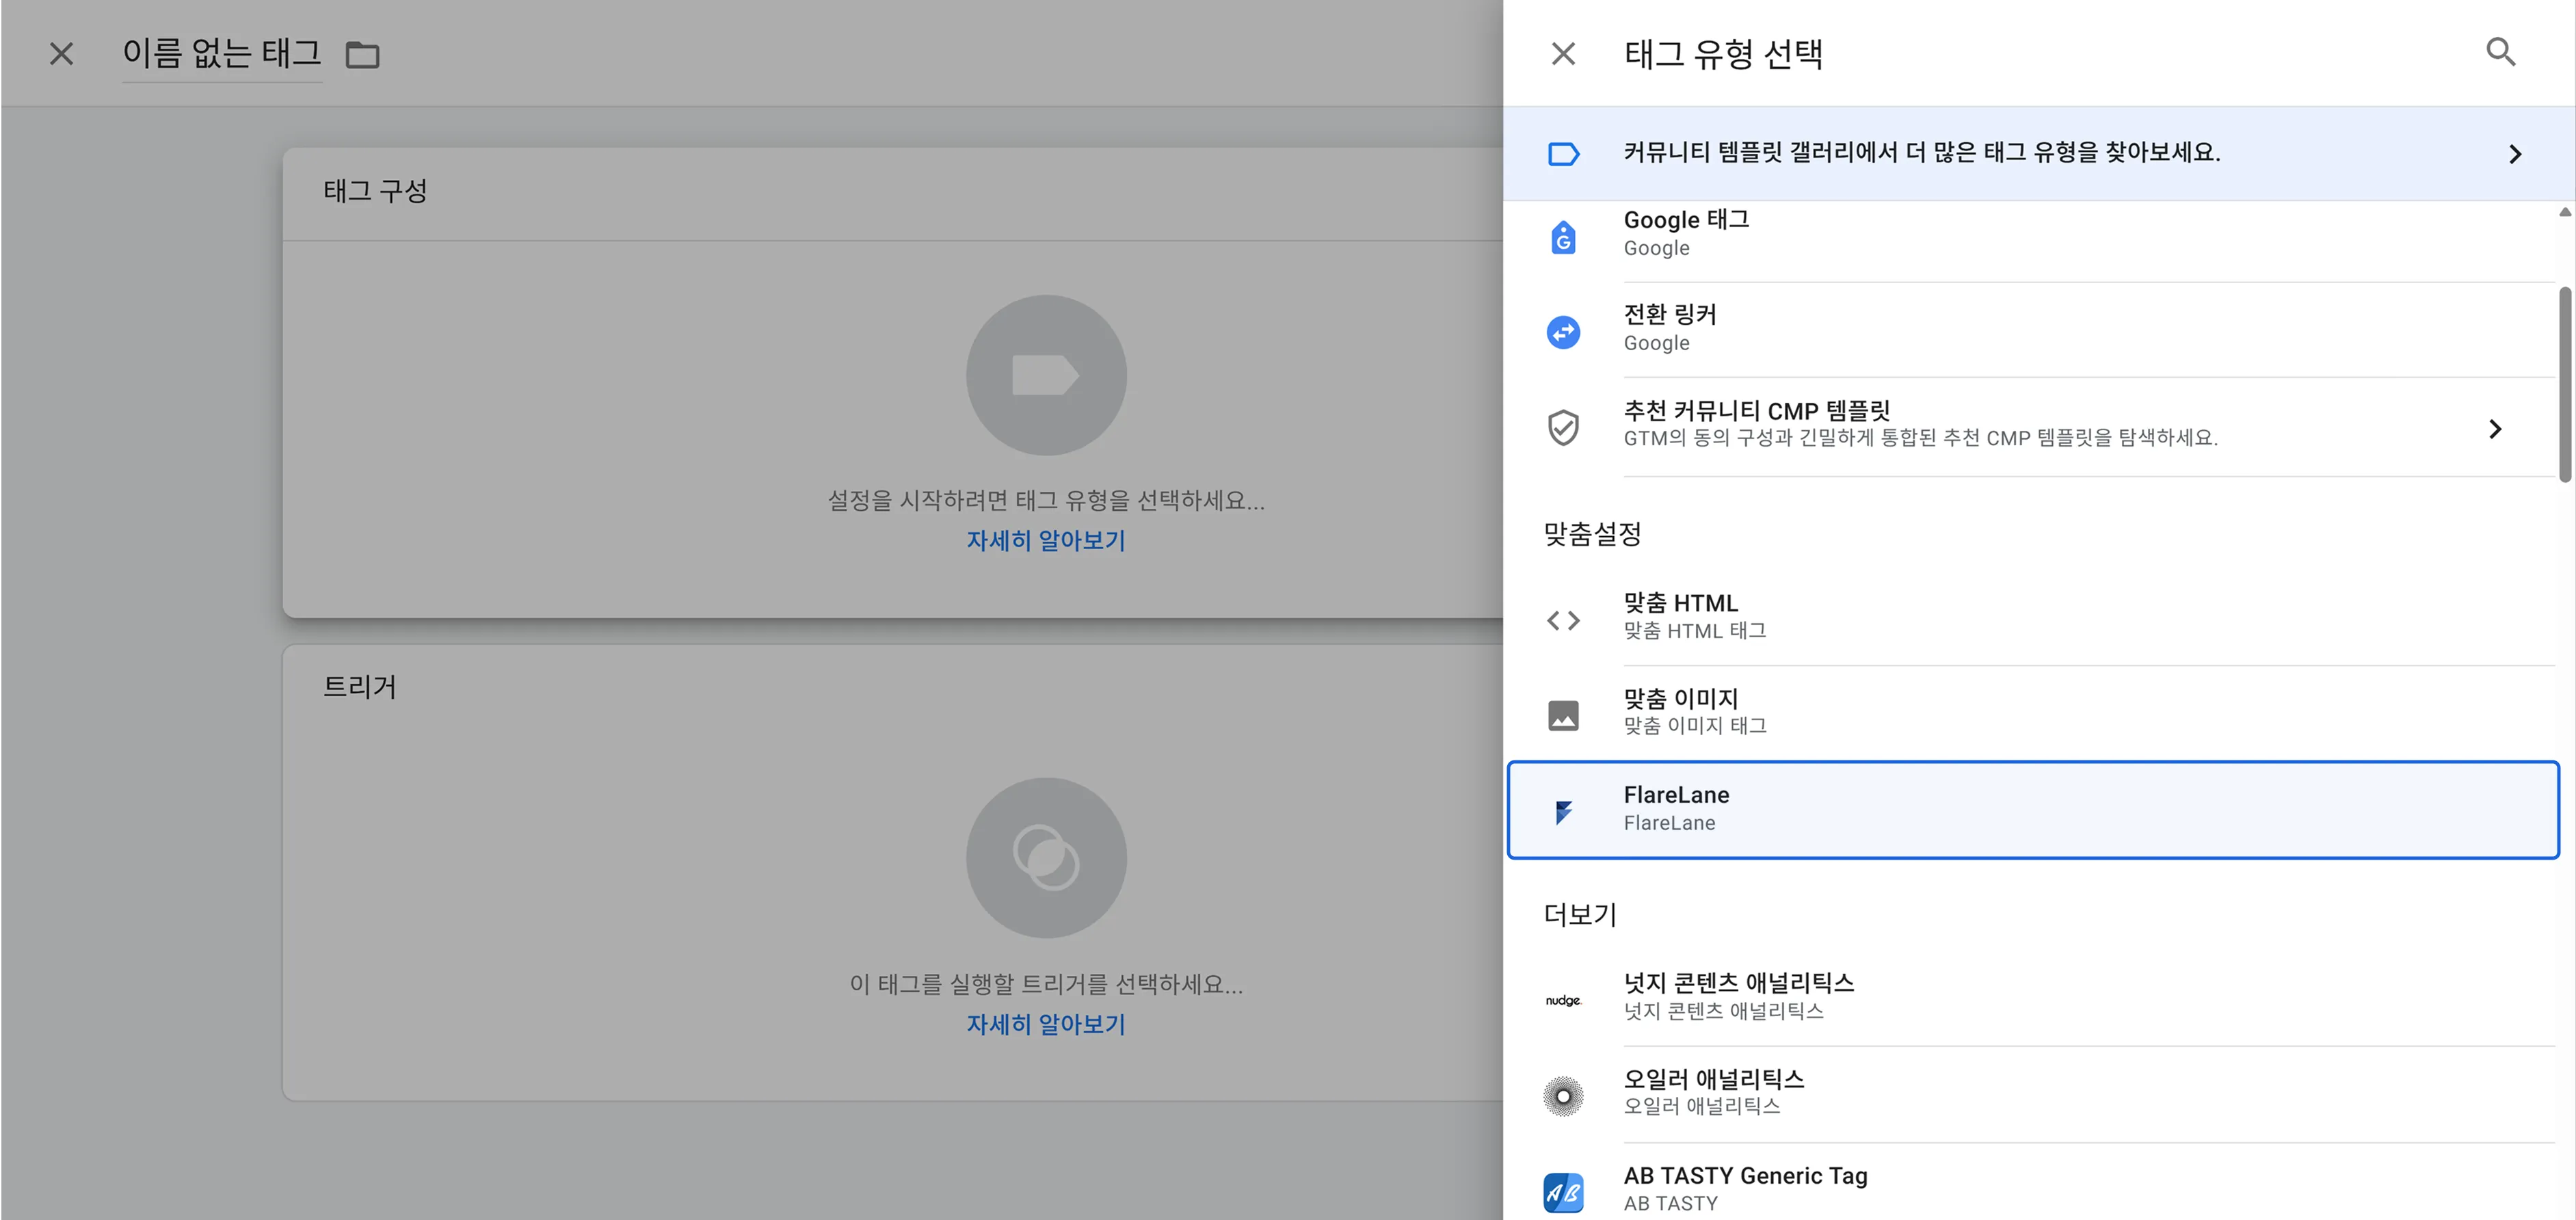Click the community template gallery tag icon

click(x=1563, y=154)
